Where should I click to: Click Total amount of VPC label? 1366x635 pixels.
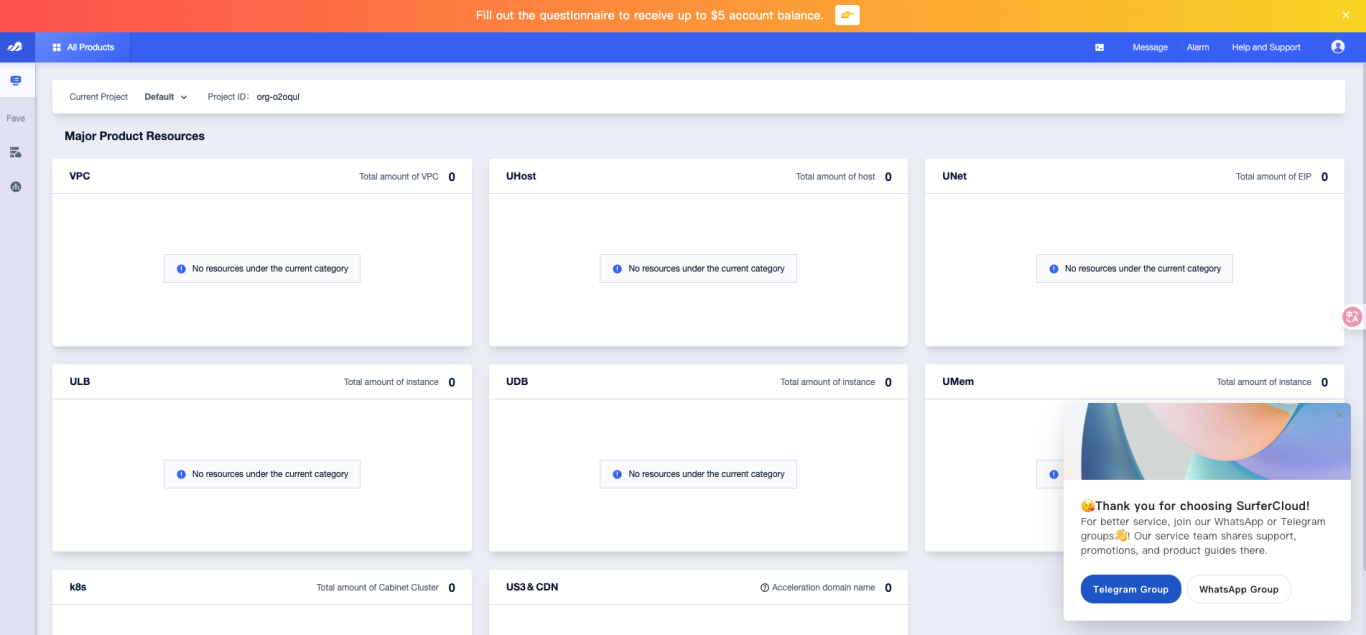click(399, 177)
